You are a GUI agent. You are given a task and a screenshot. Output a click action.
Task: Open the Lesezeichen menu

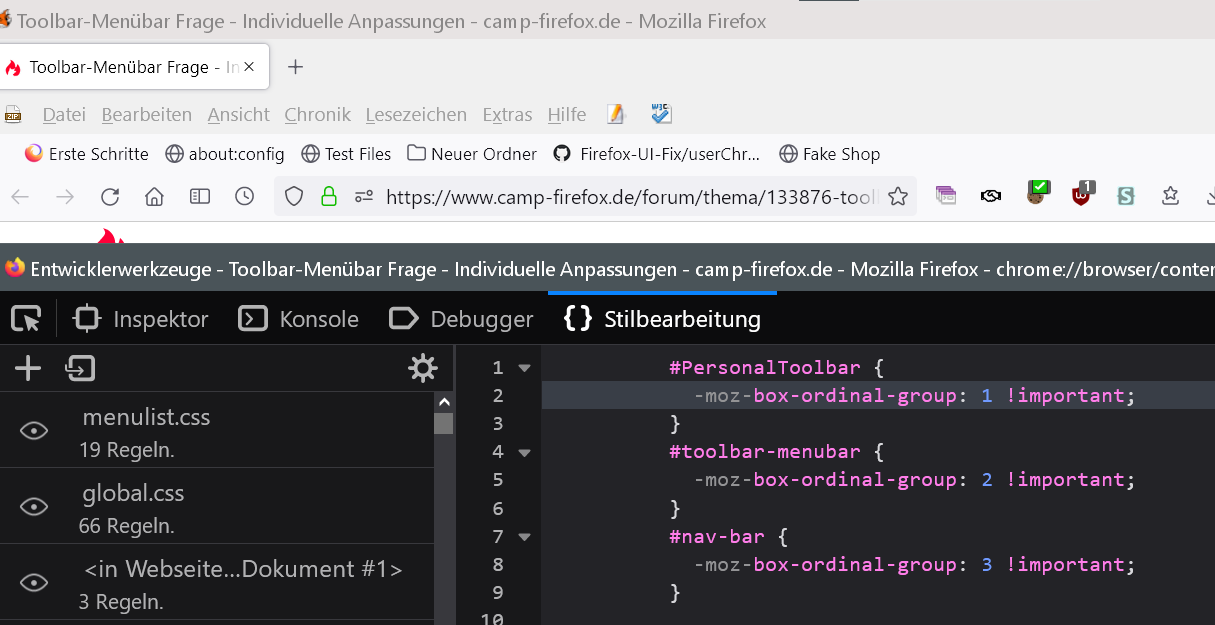coord(416,115)
